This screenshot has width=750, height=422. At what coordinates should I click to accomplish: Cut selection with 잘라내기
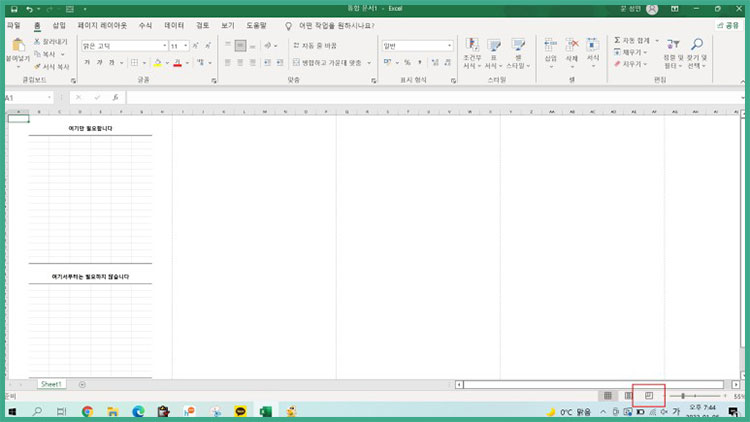tap(51, 42)
